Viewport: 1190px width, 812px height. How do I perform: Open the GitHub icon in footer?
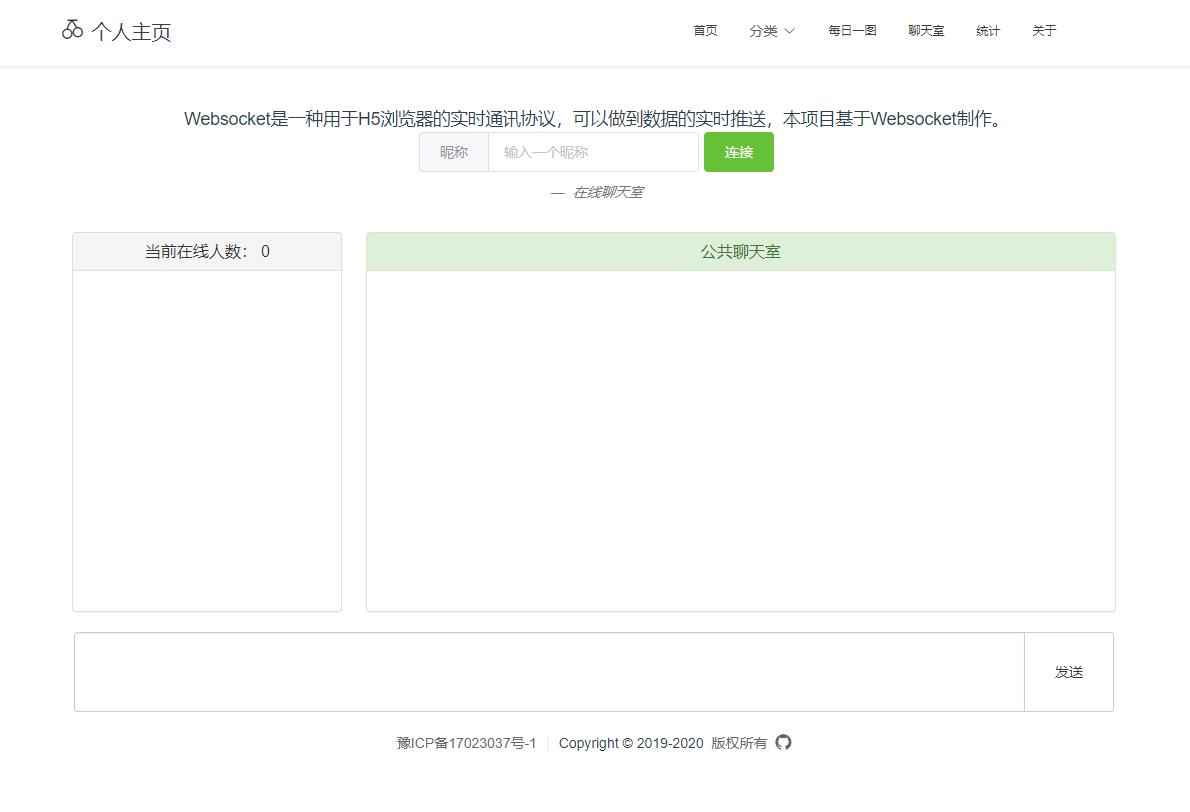pyautogui.click(x=783, y=742)
